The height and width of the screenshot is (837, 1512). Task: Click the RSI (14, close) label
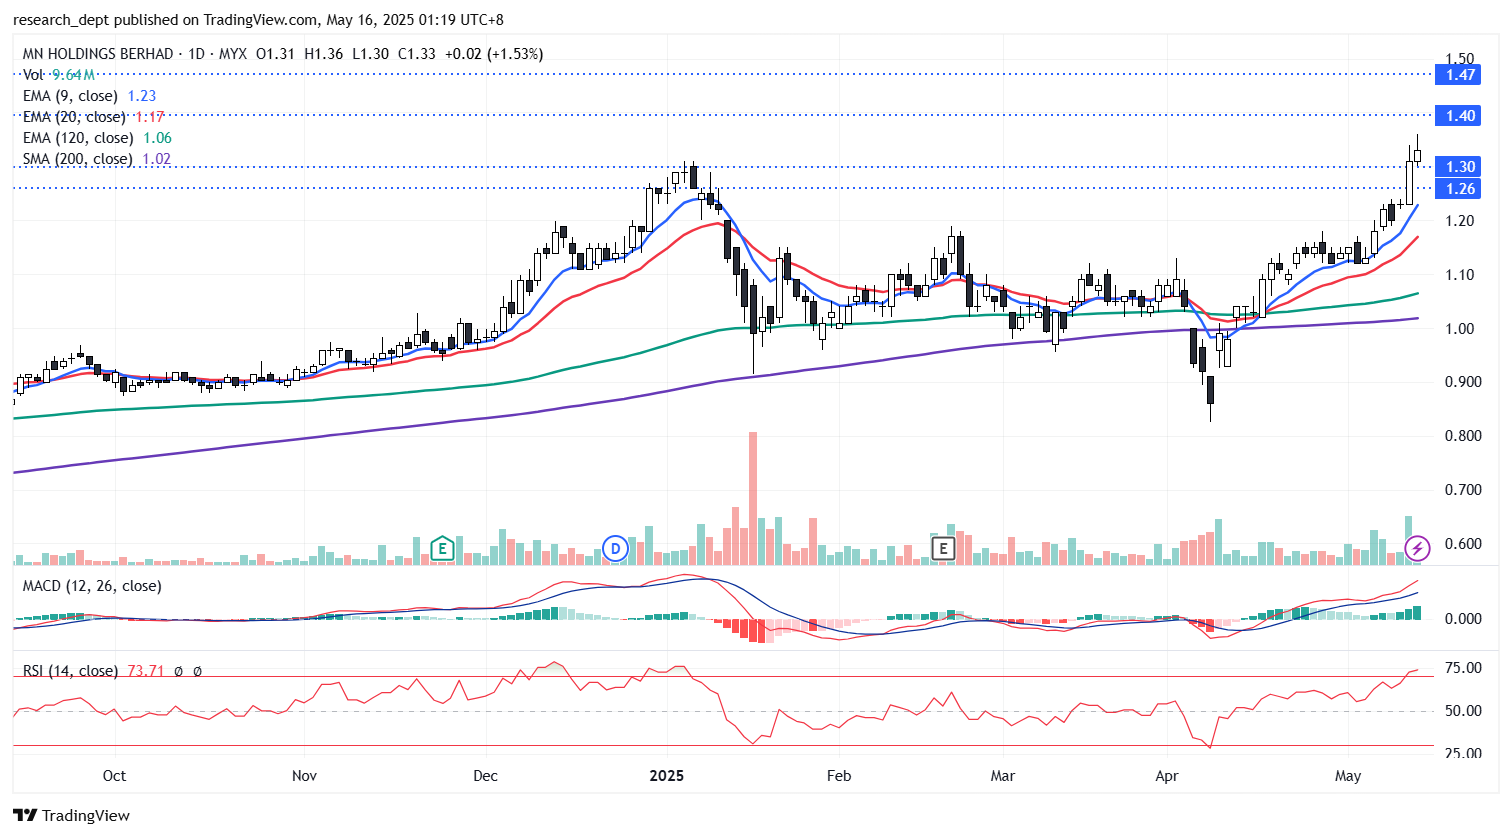click(x=70, y=671)
